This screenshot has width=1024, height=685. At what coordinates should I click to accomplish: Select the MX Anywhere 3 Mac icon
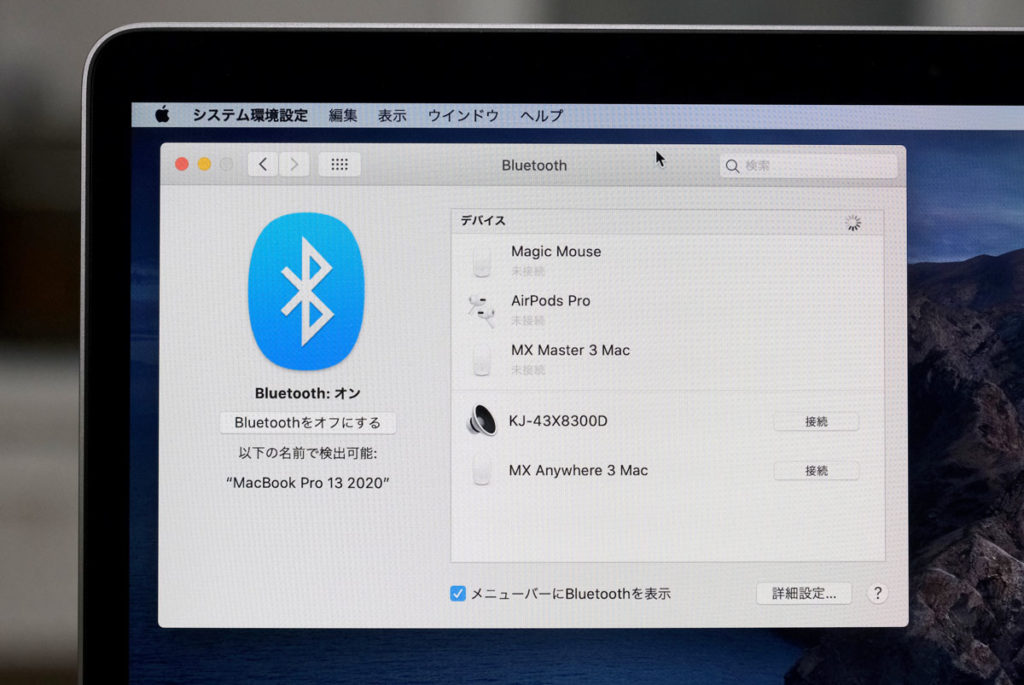482,470
